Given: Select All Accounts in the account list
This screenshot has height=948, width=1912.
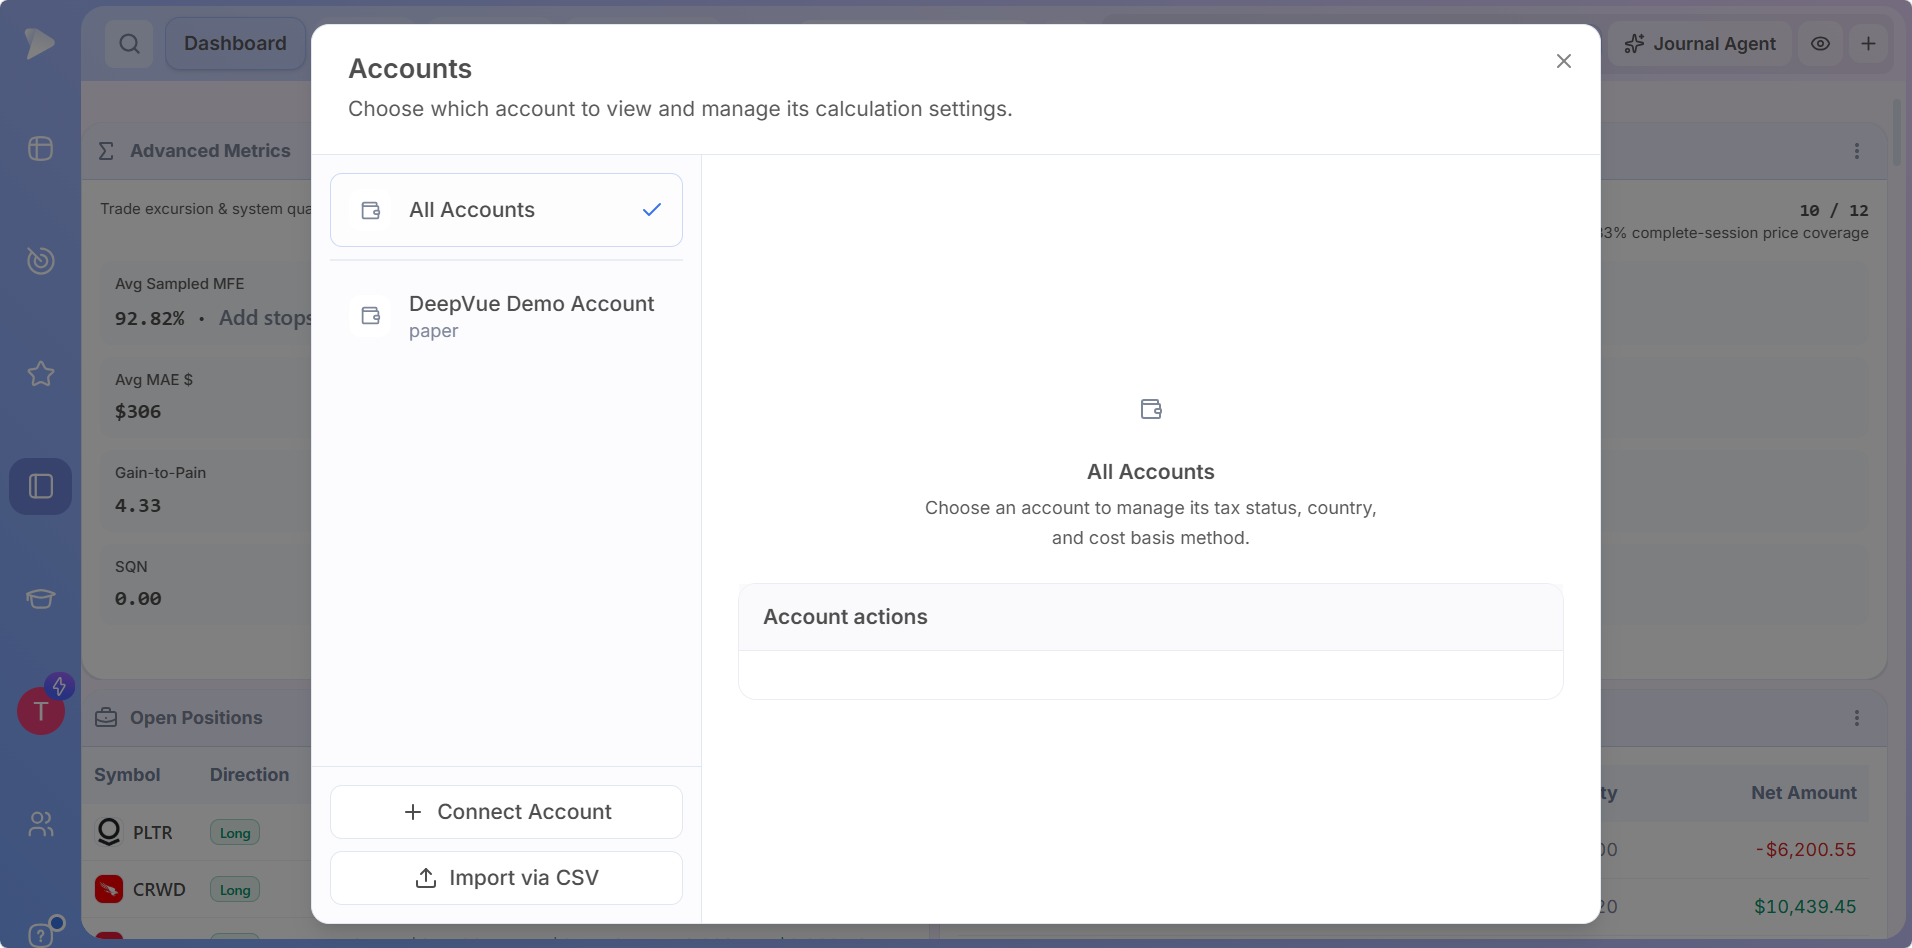Looking at the screenshot, I should pos(506,210).
